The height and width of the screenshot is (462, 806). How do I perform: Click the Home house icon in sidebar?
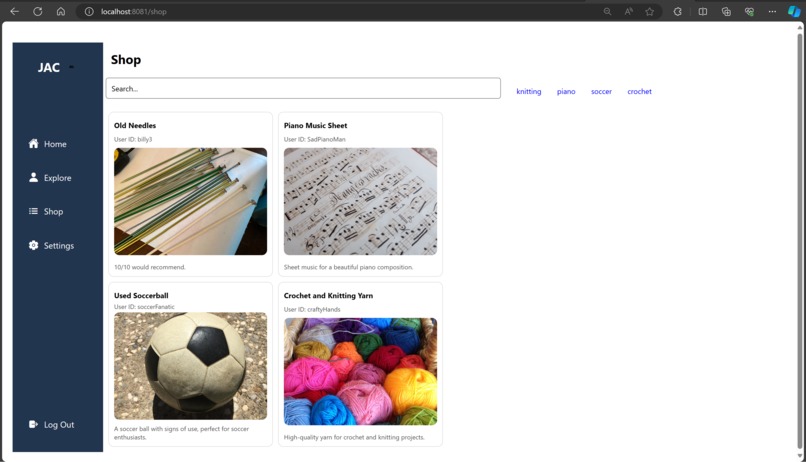point(33,143)
